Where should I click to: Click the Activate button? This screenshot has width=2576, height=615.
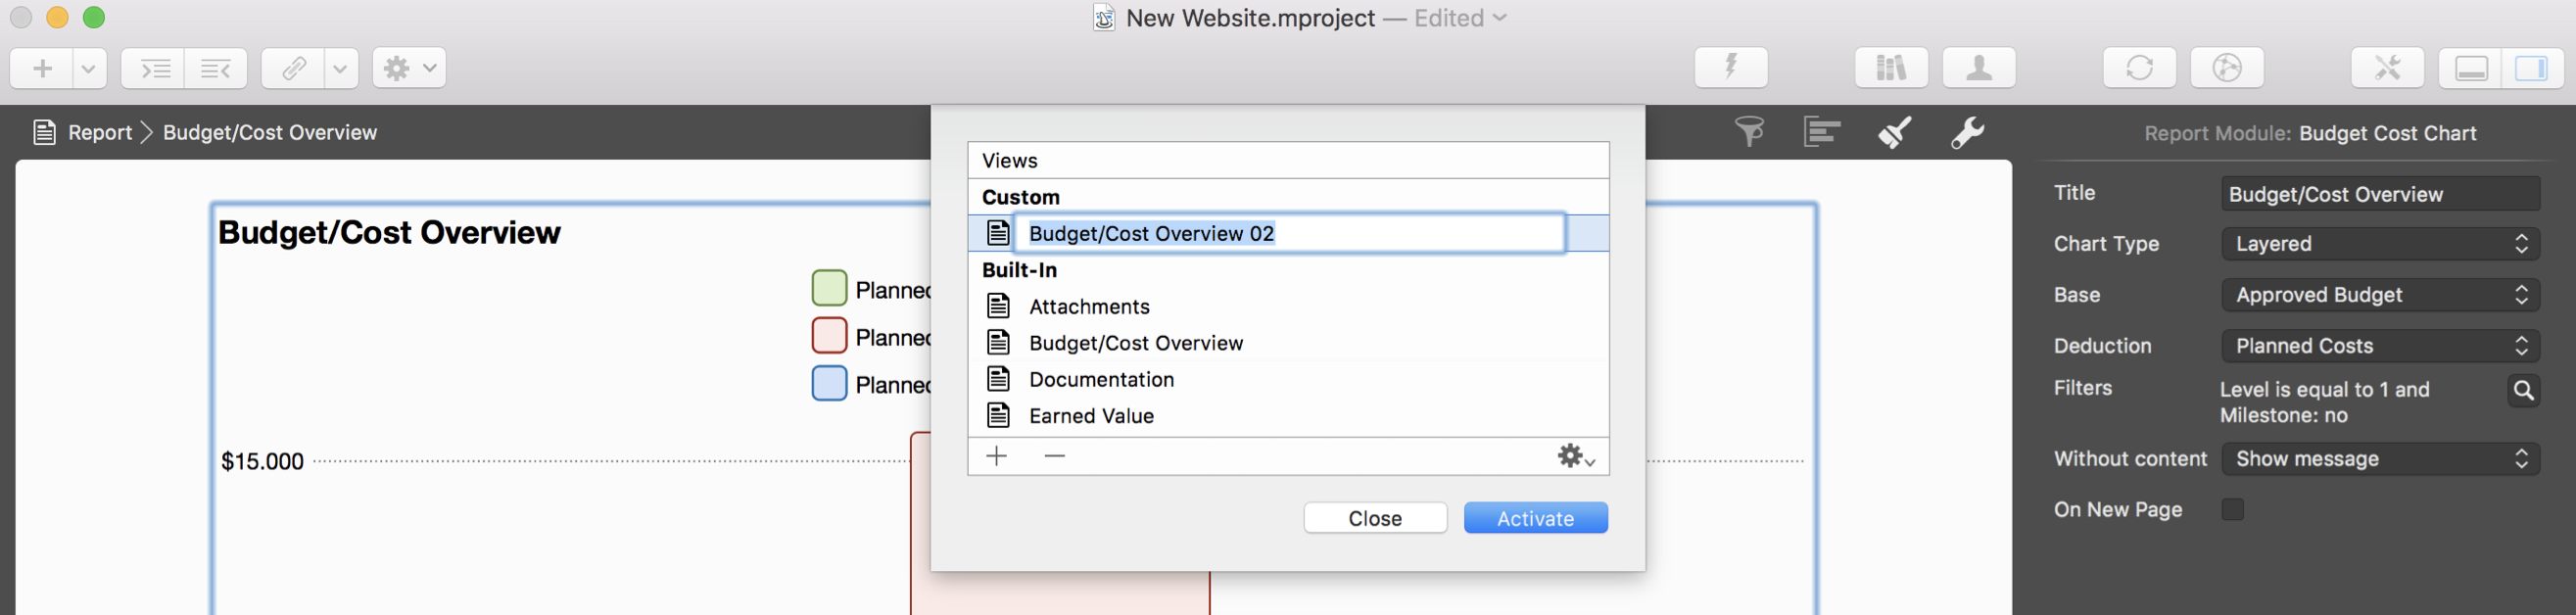[1535, 518]
